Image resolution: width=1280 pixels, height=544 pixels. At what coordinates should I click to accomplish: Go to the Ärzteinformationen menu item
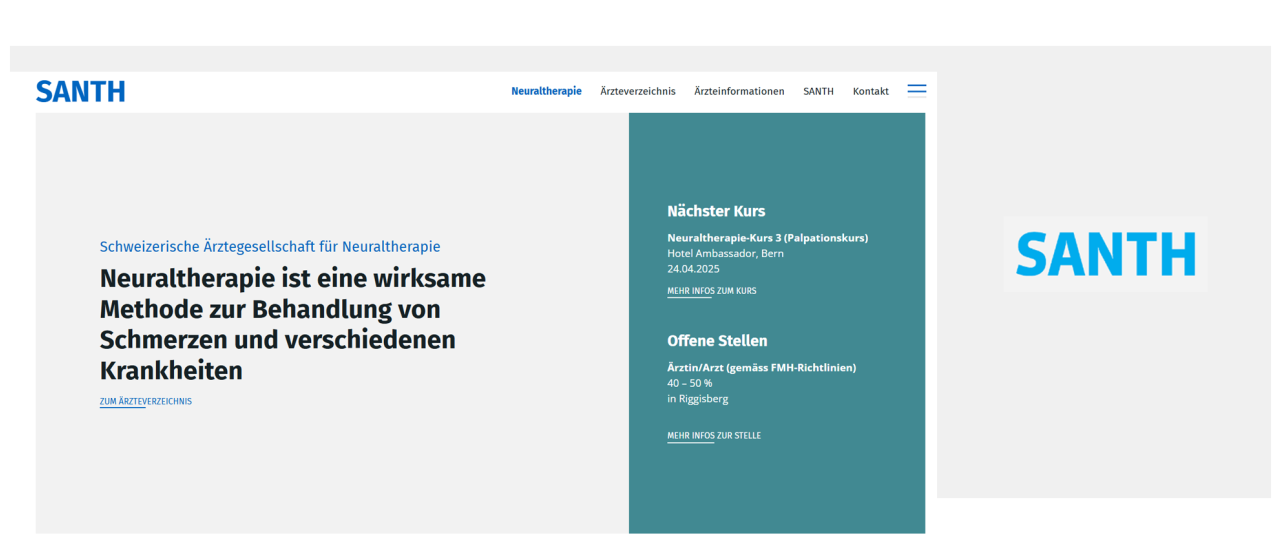pyautogui.click(x=739, y=91)
